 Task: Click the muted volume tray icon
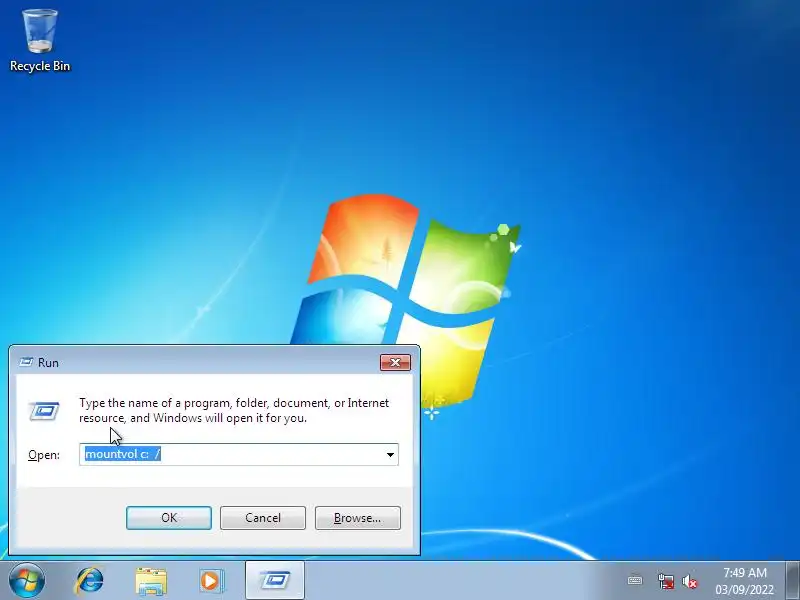[690, 581]
